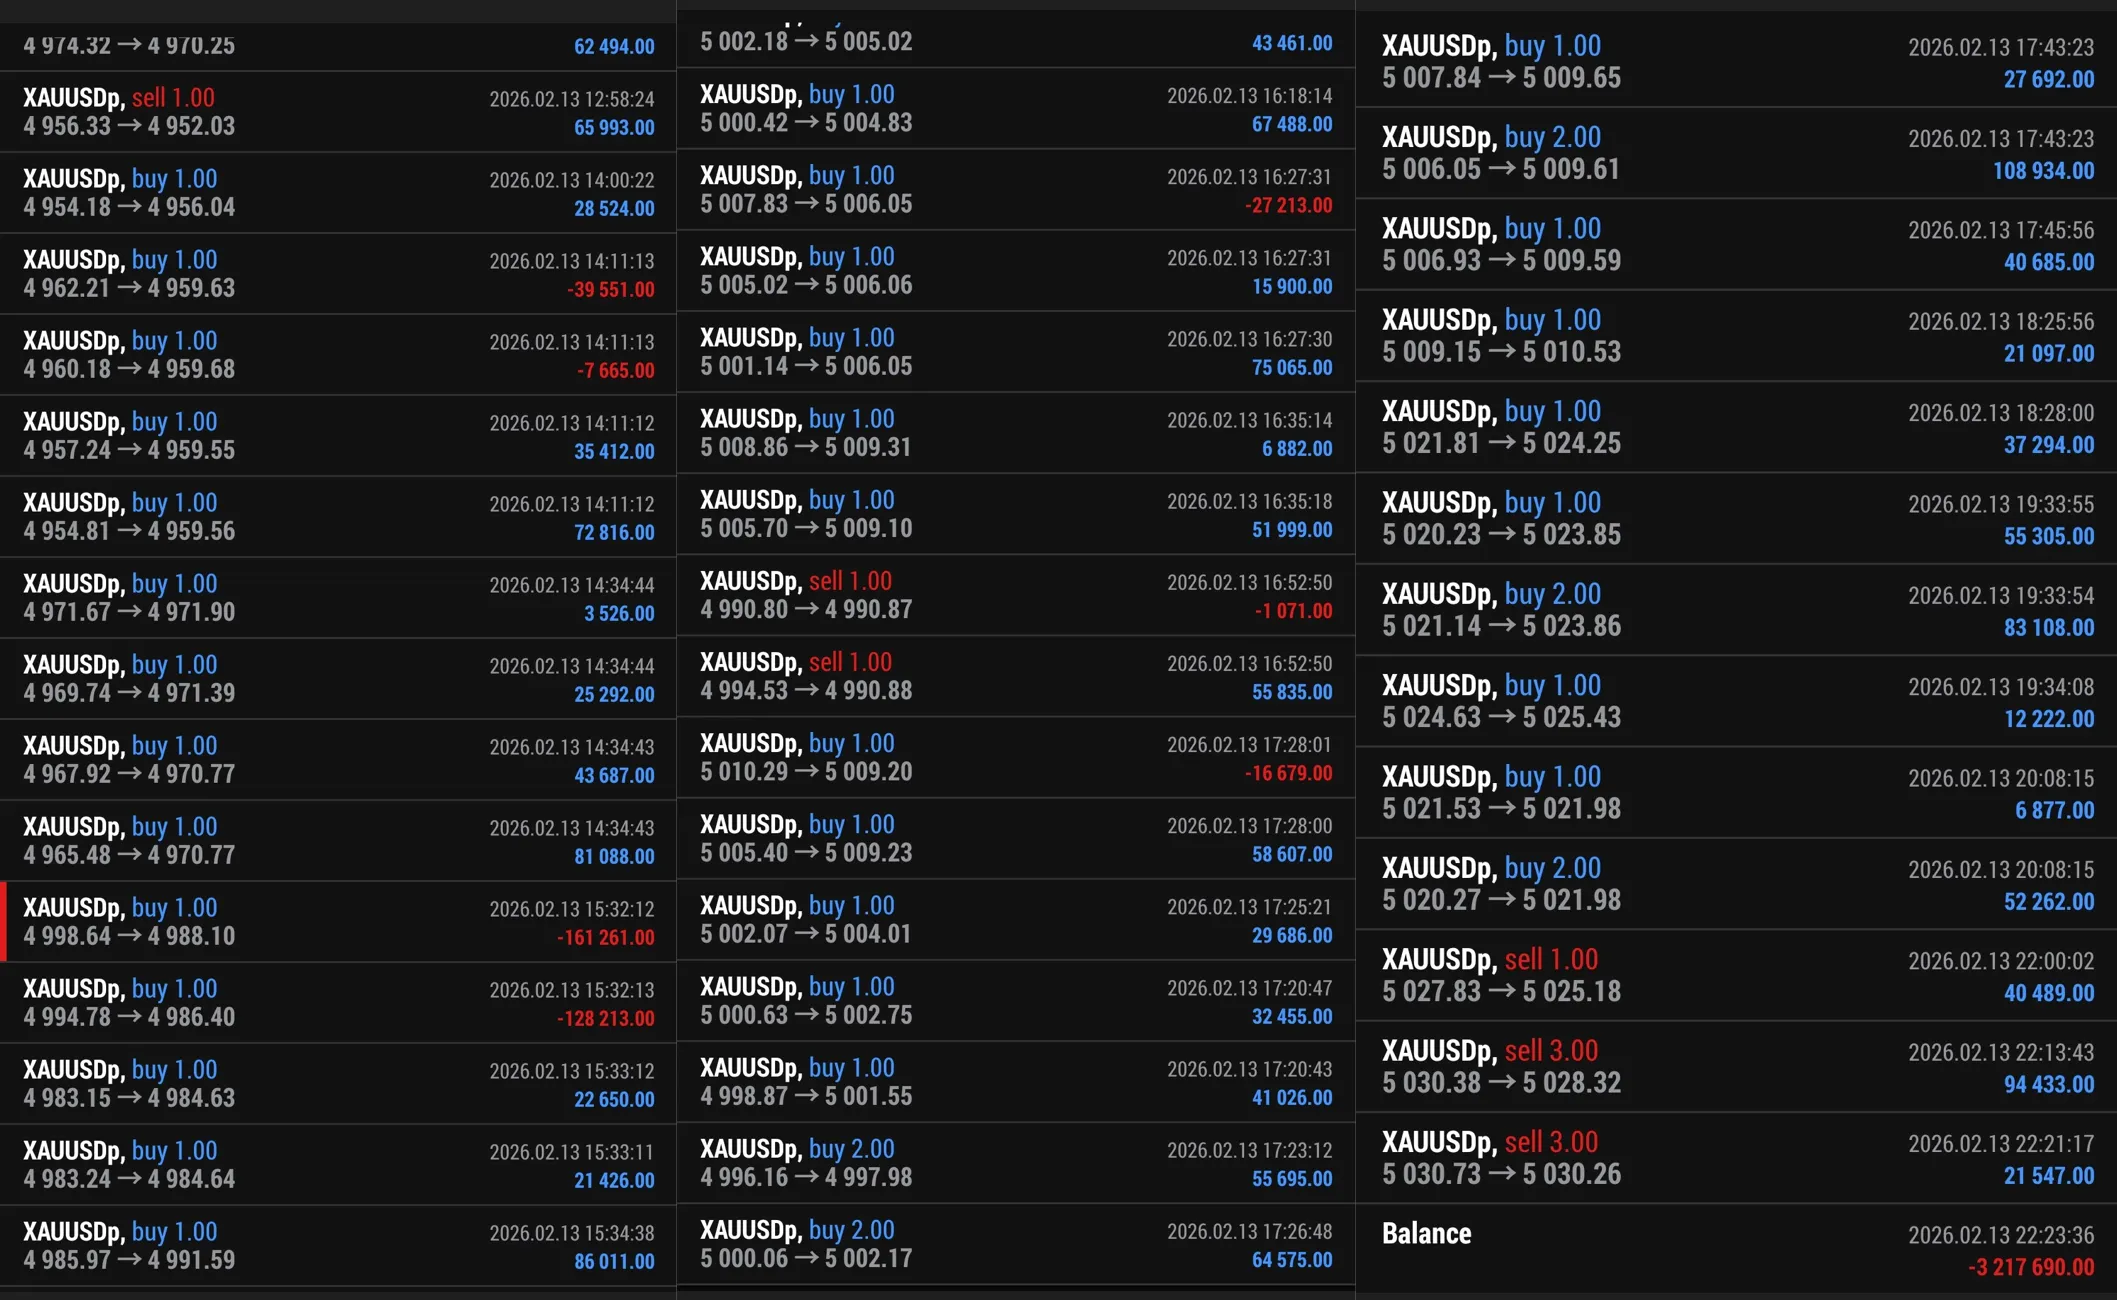Select the sell 1.00 trade at 22:00:02

[x=1736, y=975]
